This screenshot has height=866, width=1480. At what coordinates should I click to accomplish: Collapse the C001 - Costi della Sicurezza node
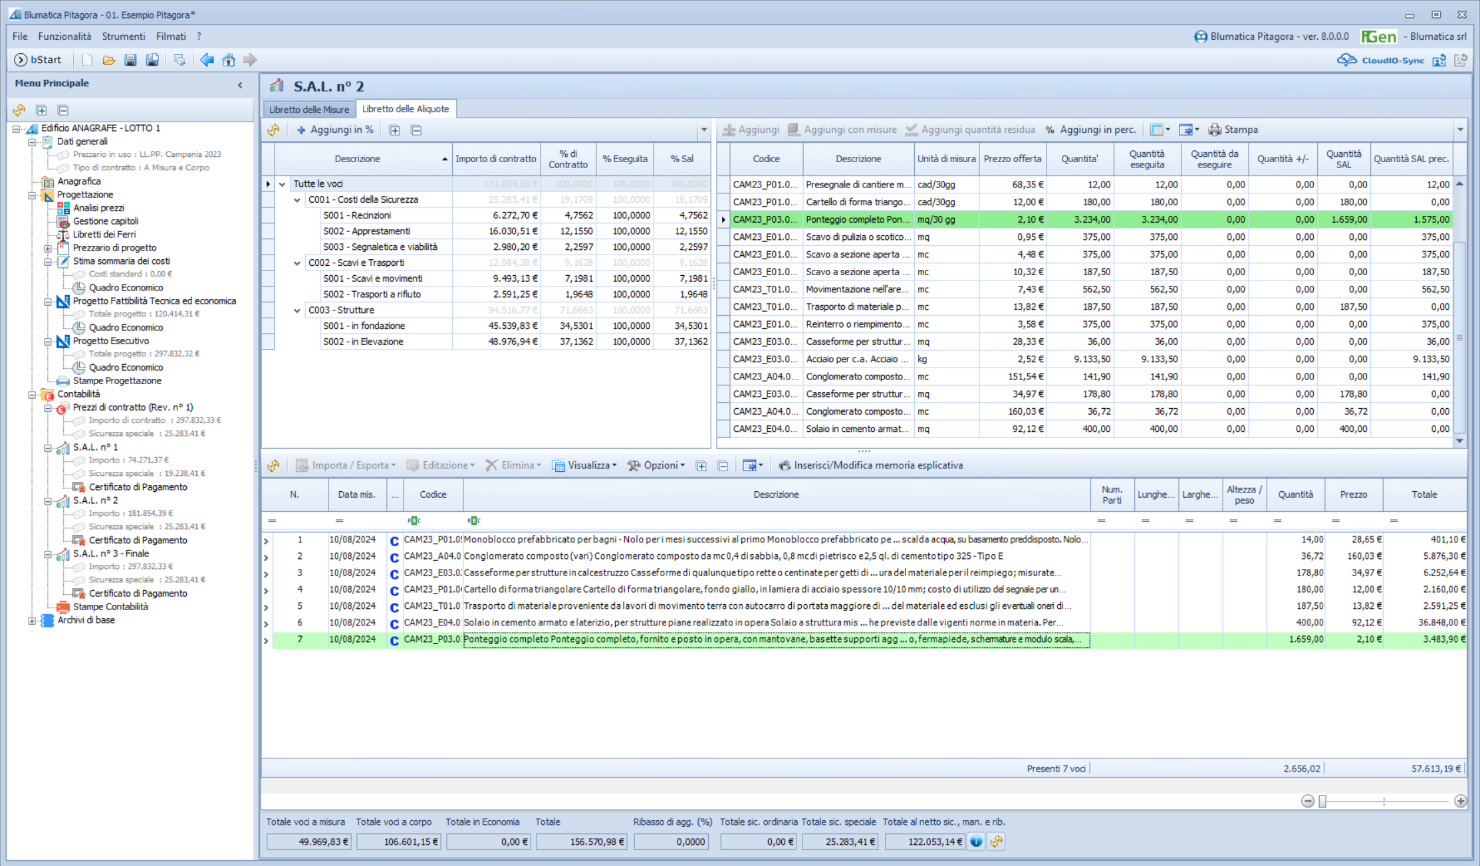click(x=297, y=200)
